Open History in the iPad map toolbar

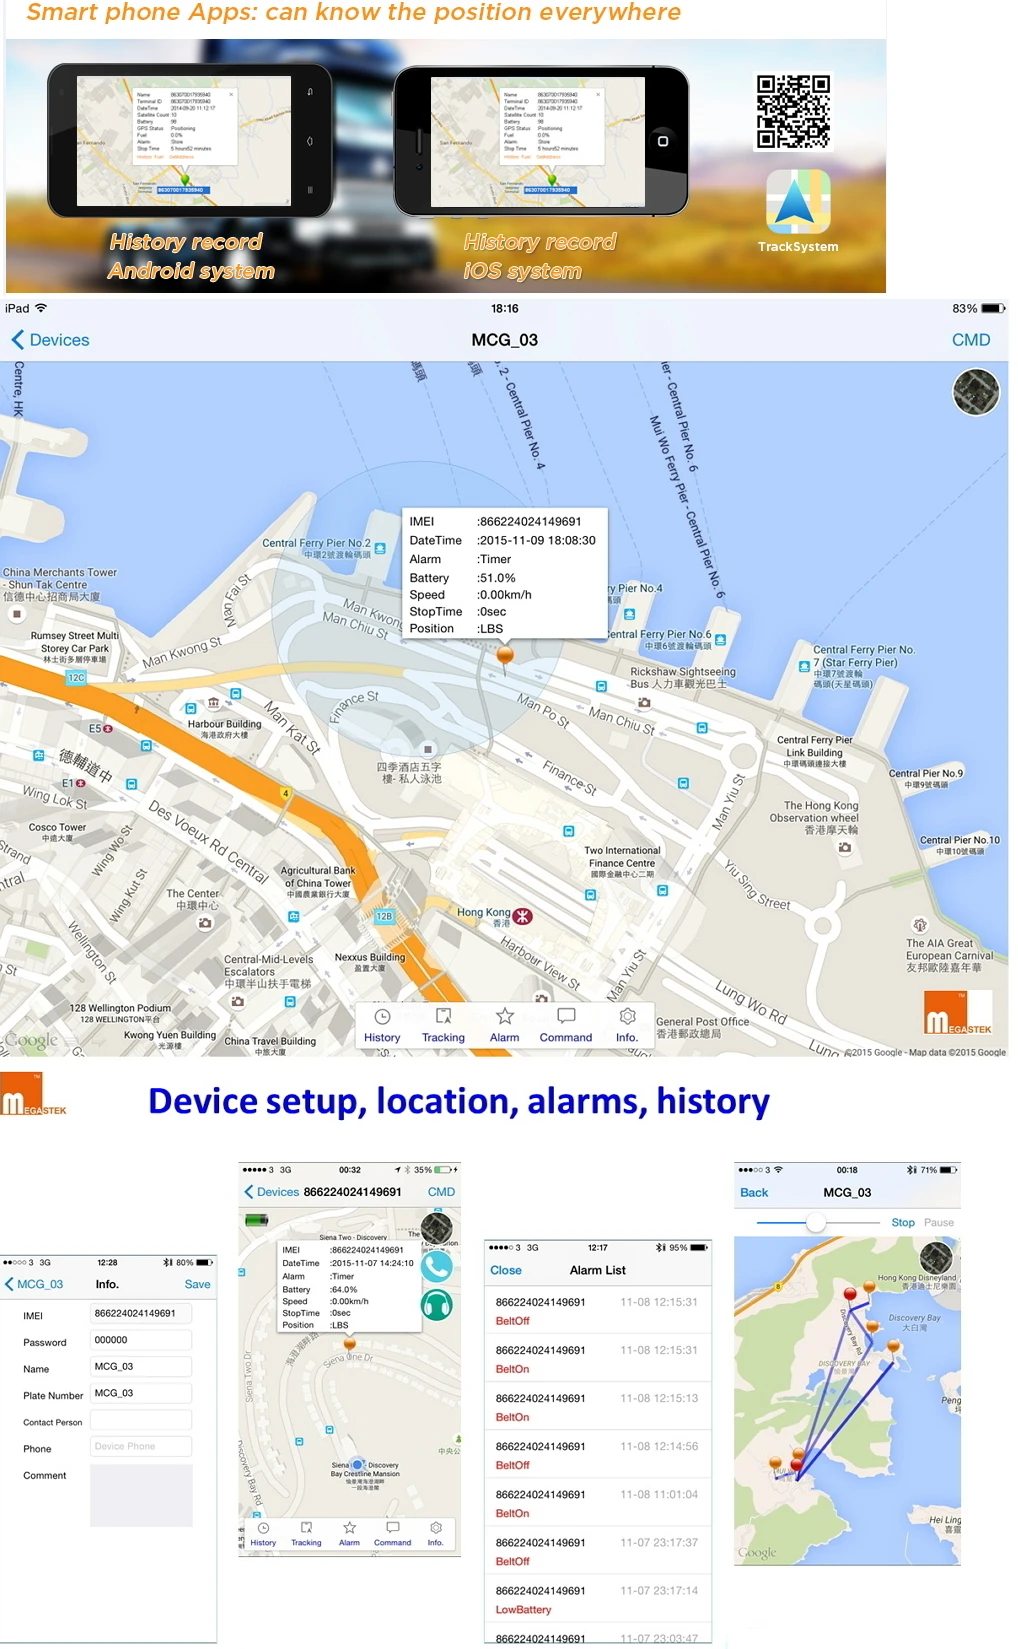[382, 1026]
